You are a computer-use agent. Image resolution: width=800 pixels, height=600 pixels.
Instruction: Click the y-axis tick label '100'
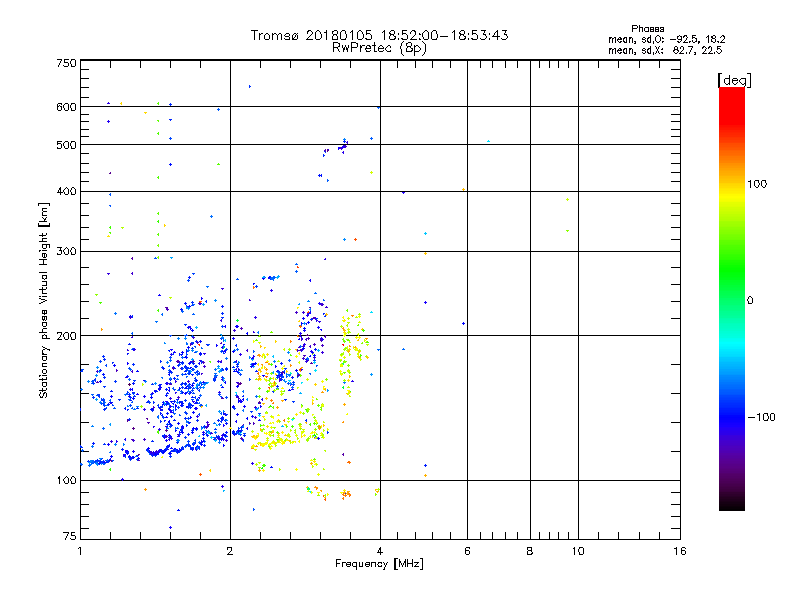[66, 480]
